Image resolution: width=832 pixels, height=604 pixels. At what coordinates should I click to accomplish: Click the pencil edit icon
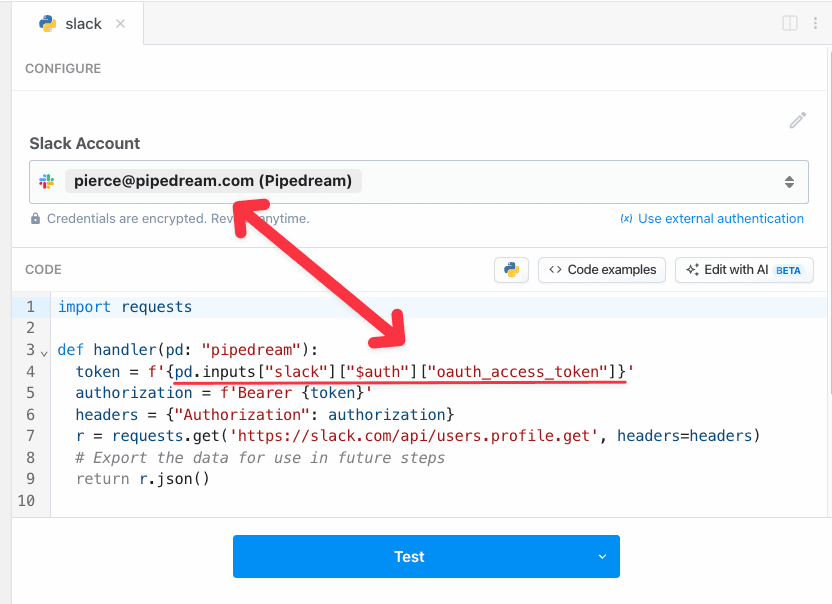point(798,120)
